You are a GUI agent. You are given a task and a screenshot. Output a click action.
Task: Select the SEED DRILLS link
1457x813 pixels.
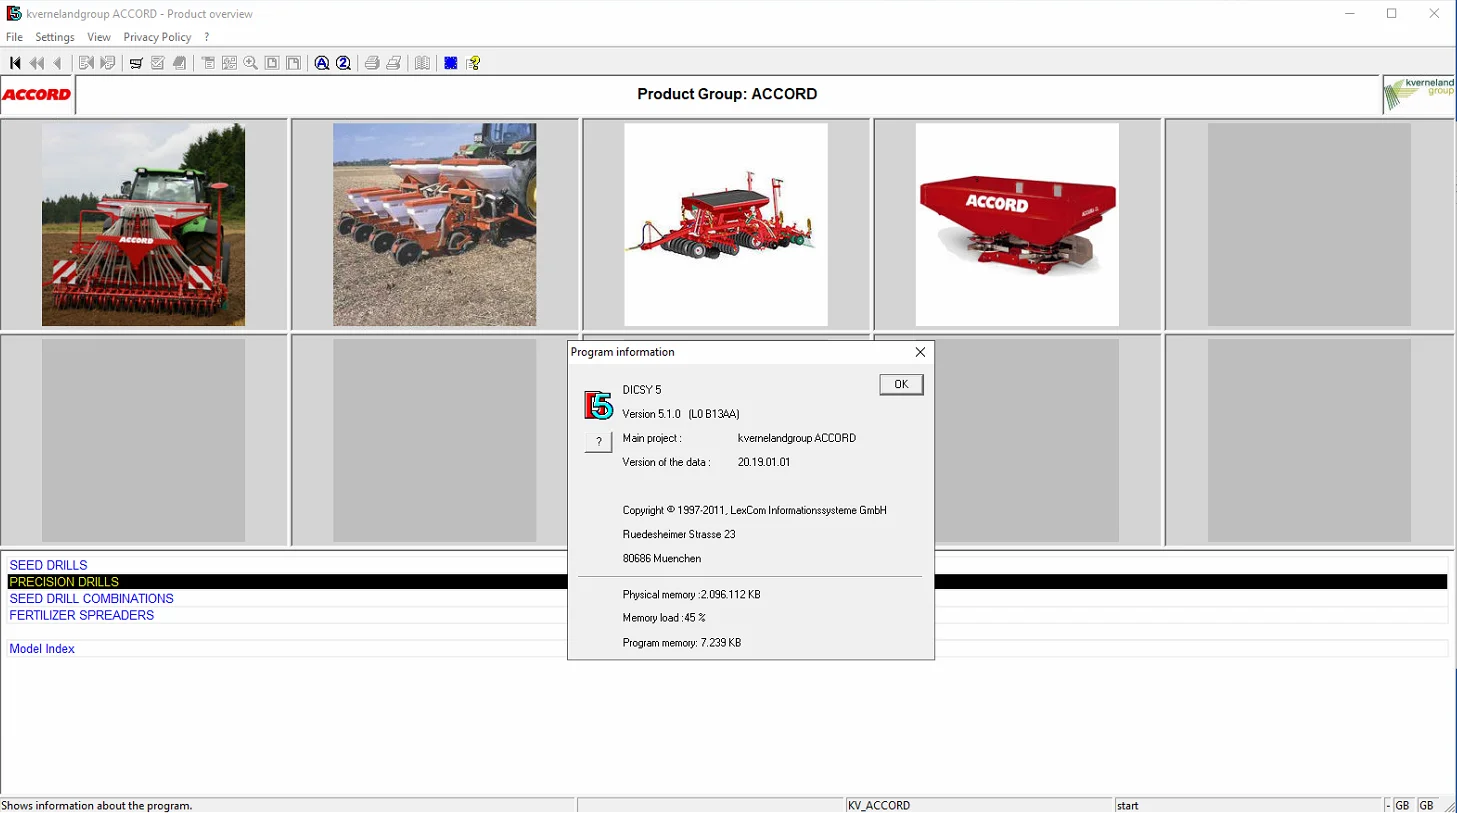pyautogui.click(x=48, y=565)
